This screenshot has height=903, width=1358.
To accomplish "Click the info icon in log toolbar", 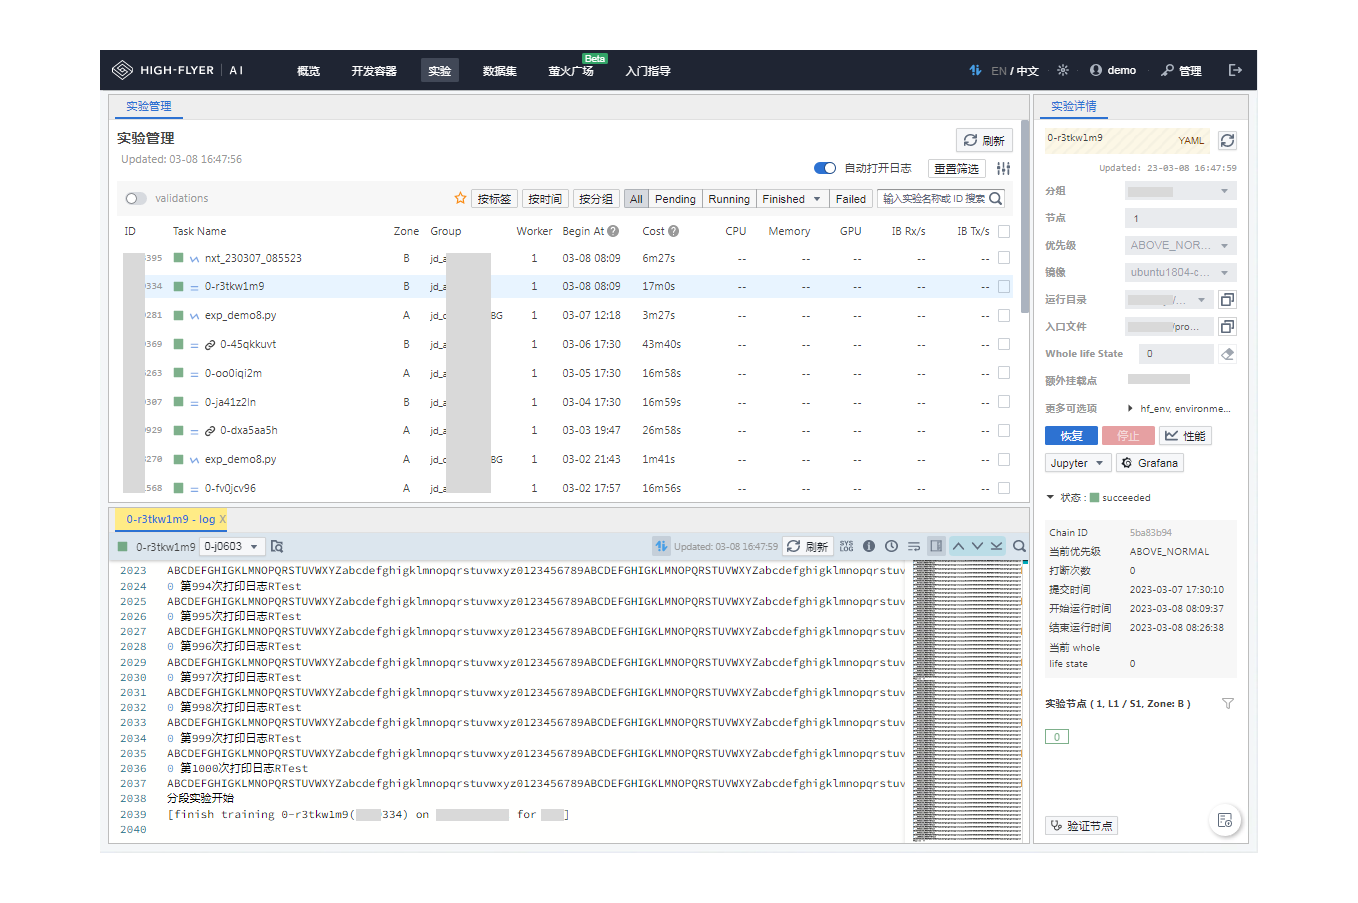I will pyautogui.click(x=869, y=546).
